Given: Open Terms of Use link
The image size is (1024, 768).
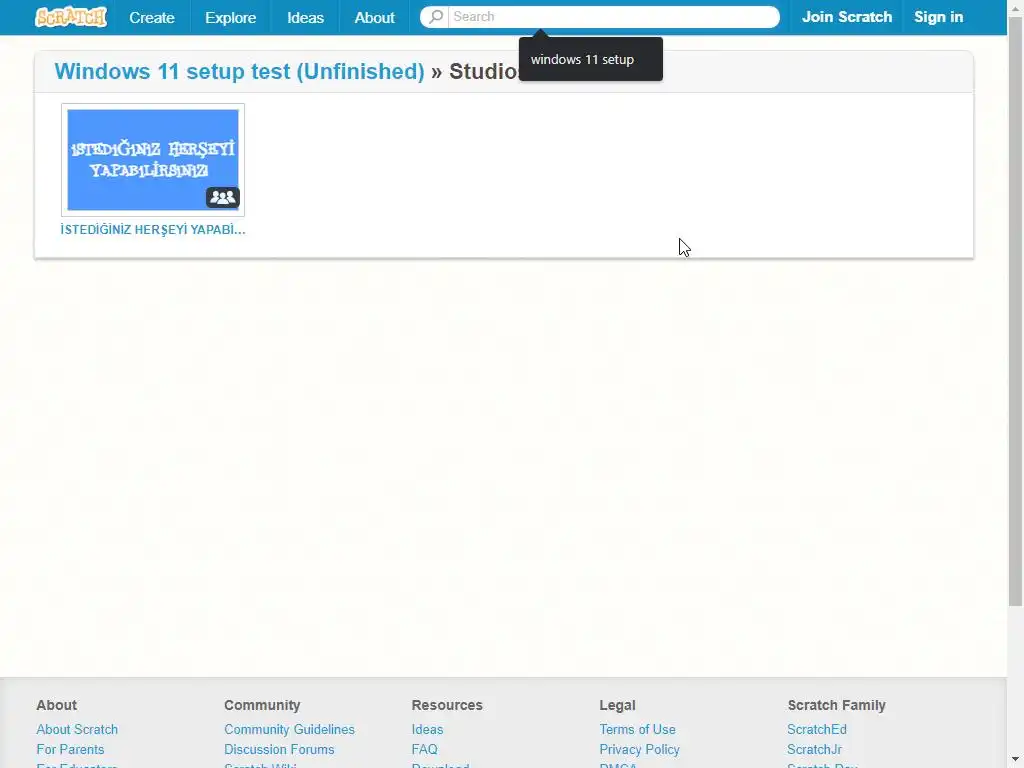Looking at the screenshot, I should click(x=637, y=729).
